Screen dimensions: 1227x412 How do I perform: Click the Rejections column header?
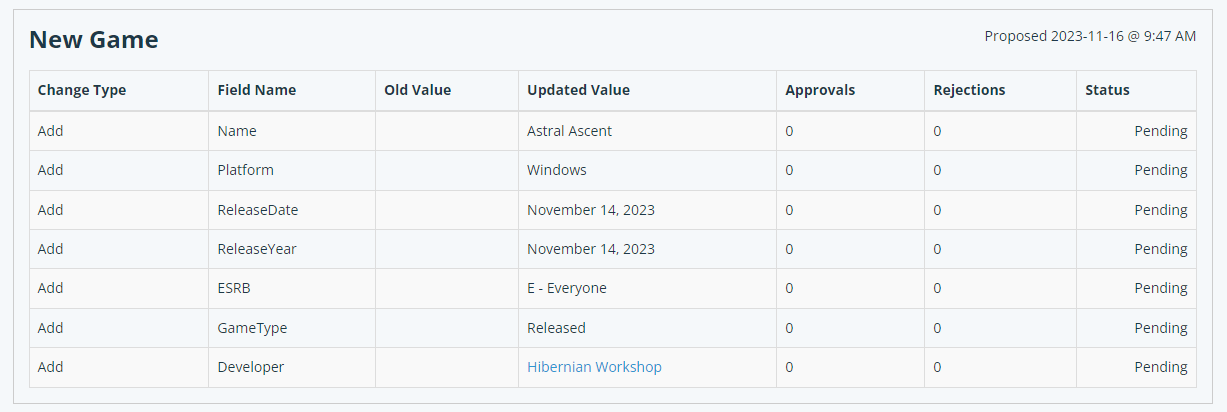click(970, 90)
